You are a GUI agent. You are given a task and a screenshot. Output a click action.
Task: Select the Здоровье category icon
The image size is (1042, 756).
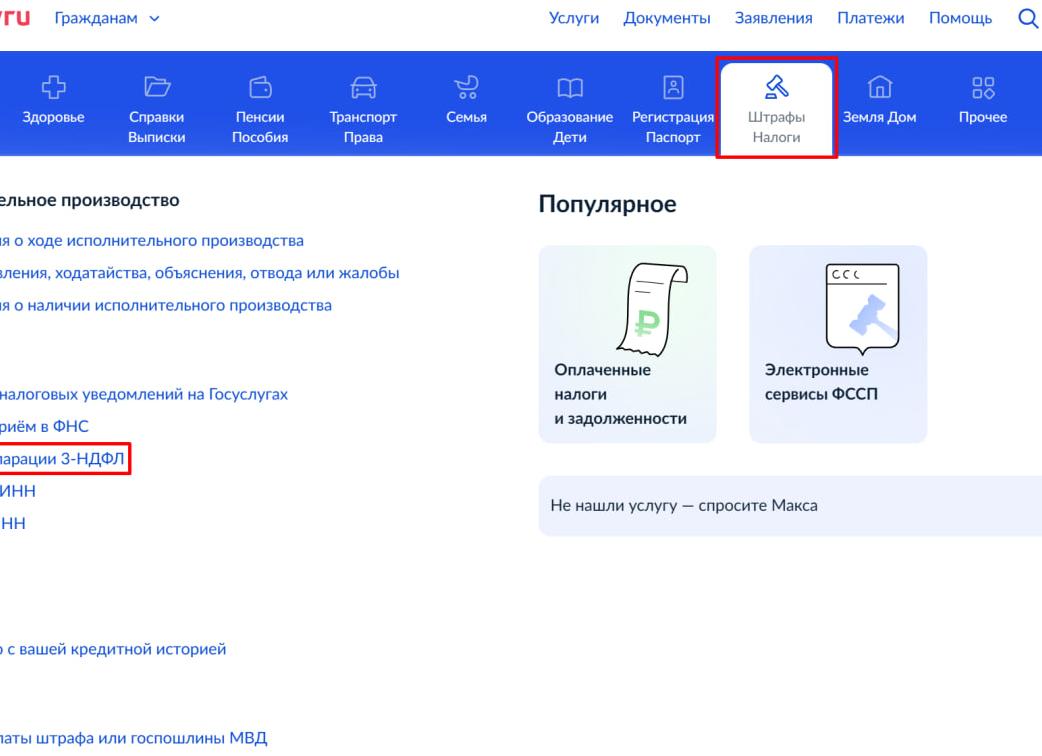[x=55, y=86]
